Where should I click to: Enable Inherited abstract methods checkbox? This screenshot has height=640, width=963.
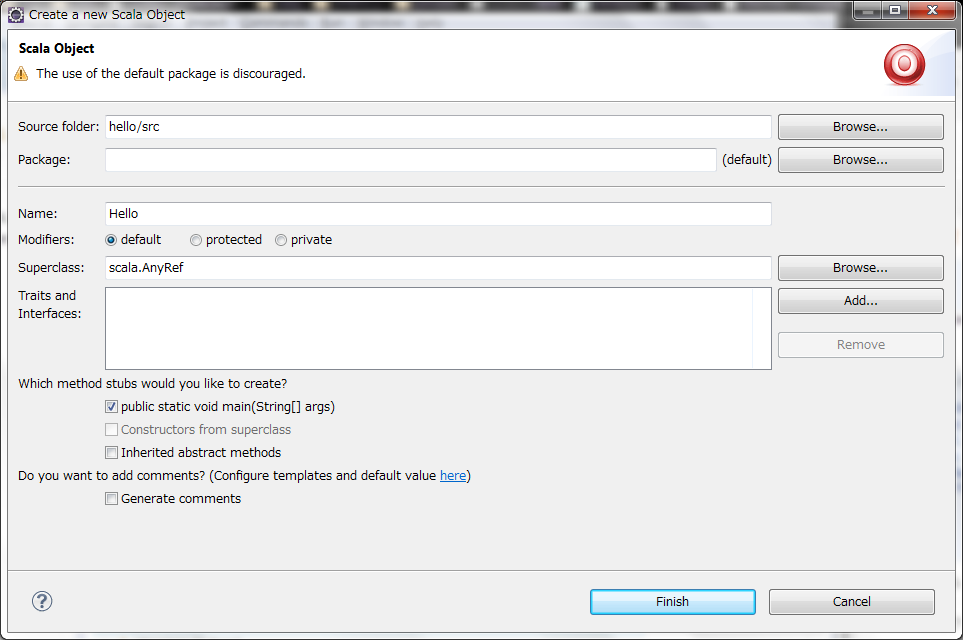tap(111, 453)
